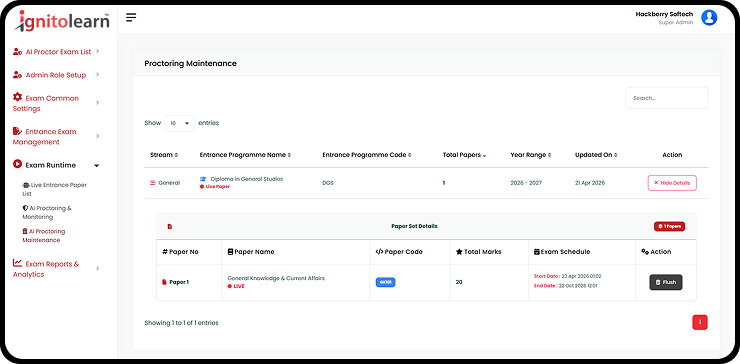The height and width of the screenshot is (364, 740).
Task: Click the icon in the Paper Name header
Action: click(x=230, y=252)
